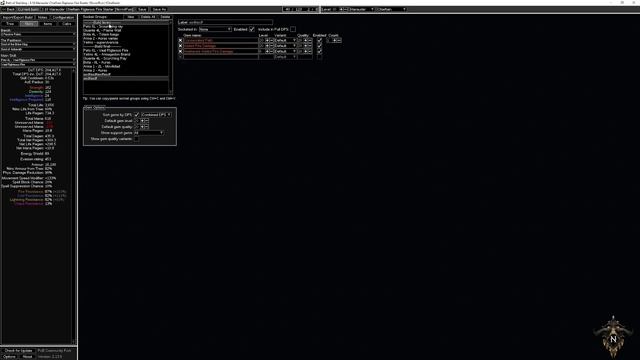Toggle Sort gems by DPS checkbox
The width and height of the screenshot is (640, 360).
click(x=137, y=115)
